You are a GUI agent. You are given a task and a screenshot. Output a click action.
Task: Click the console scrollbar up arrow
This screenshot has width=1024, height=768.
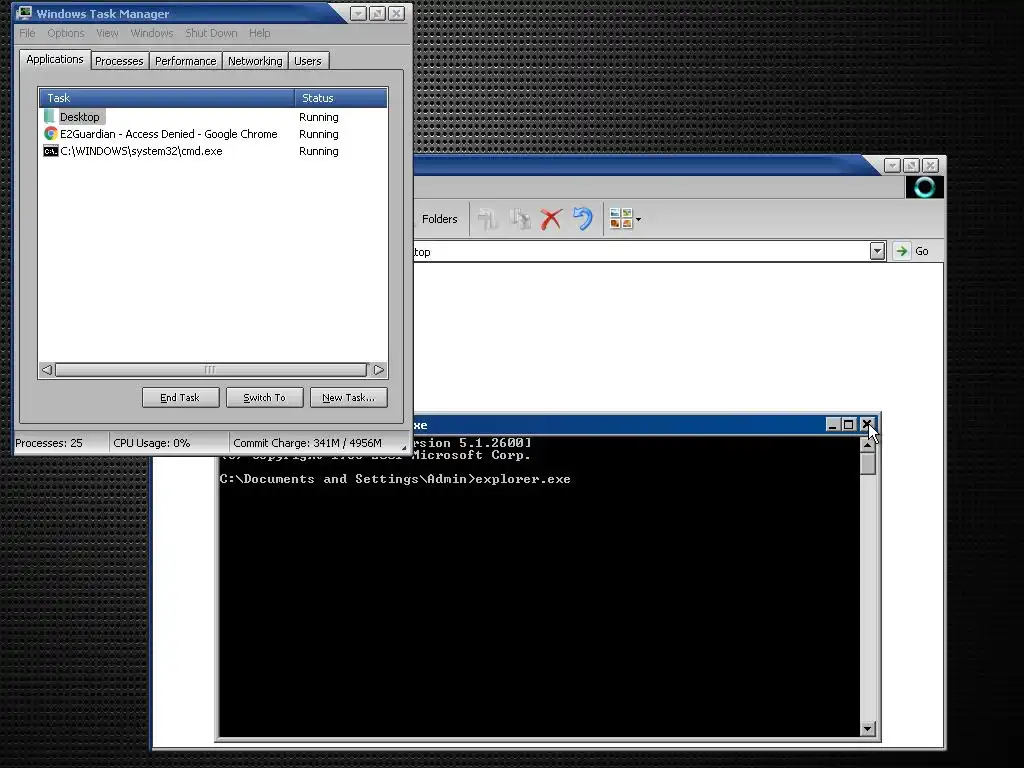(867, 444)
